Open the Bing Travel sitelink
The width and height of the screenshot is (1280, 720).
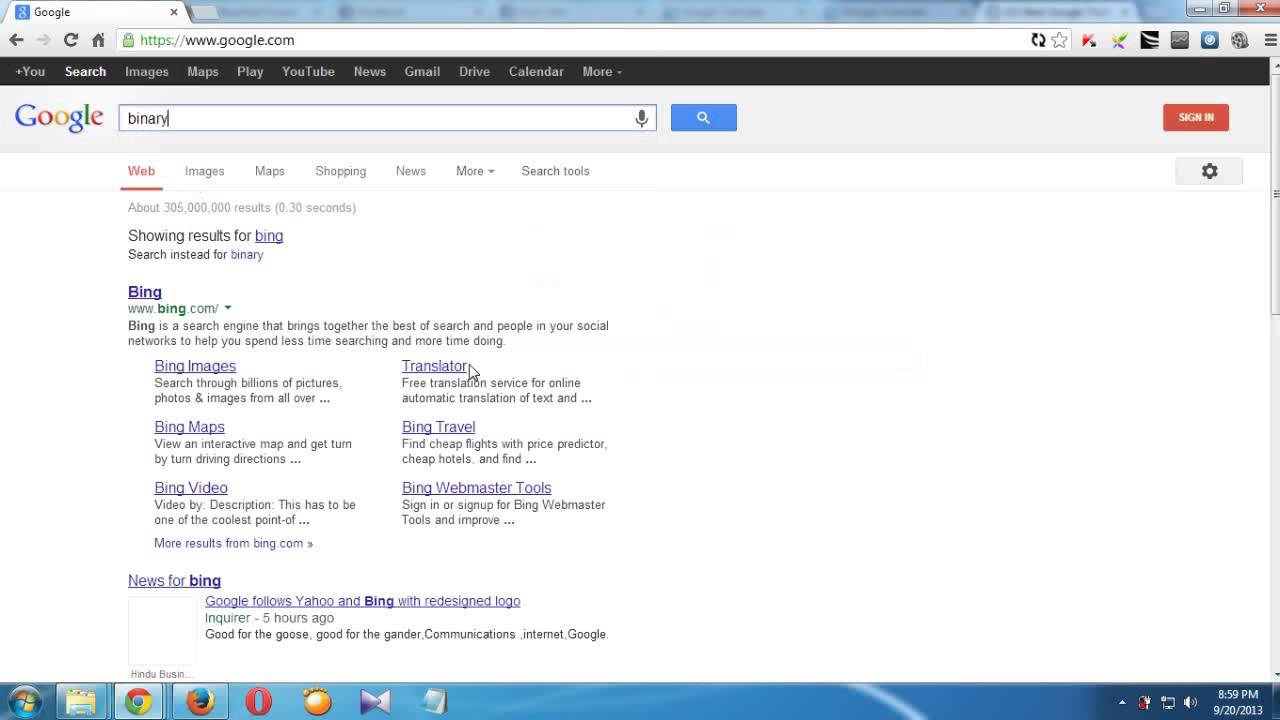(438, 427)
